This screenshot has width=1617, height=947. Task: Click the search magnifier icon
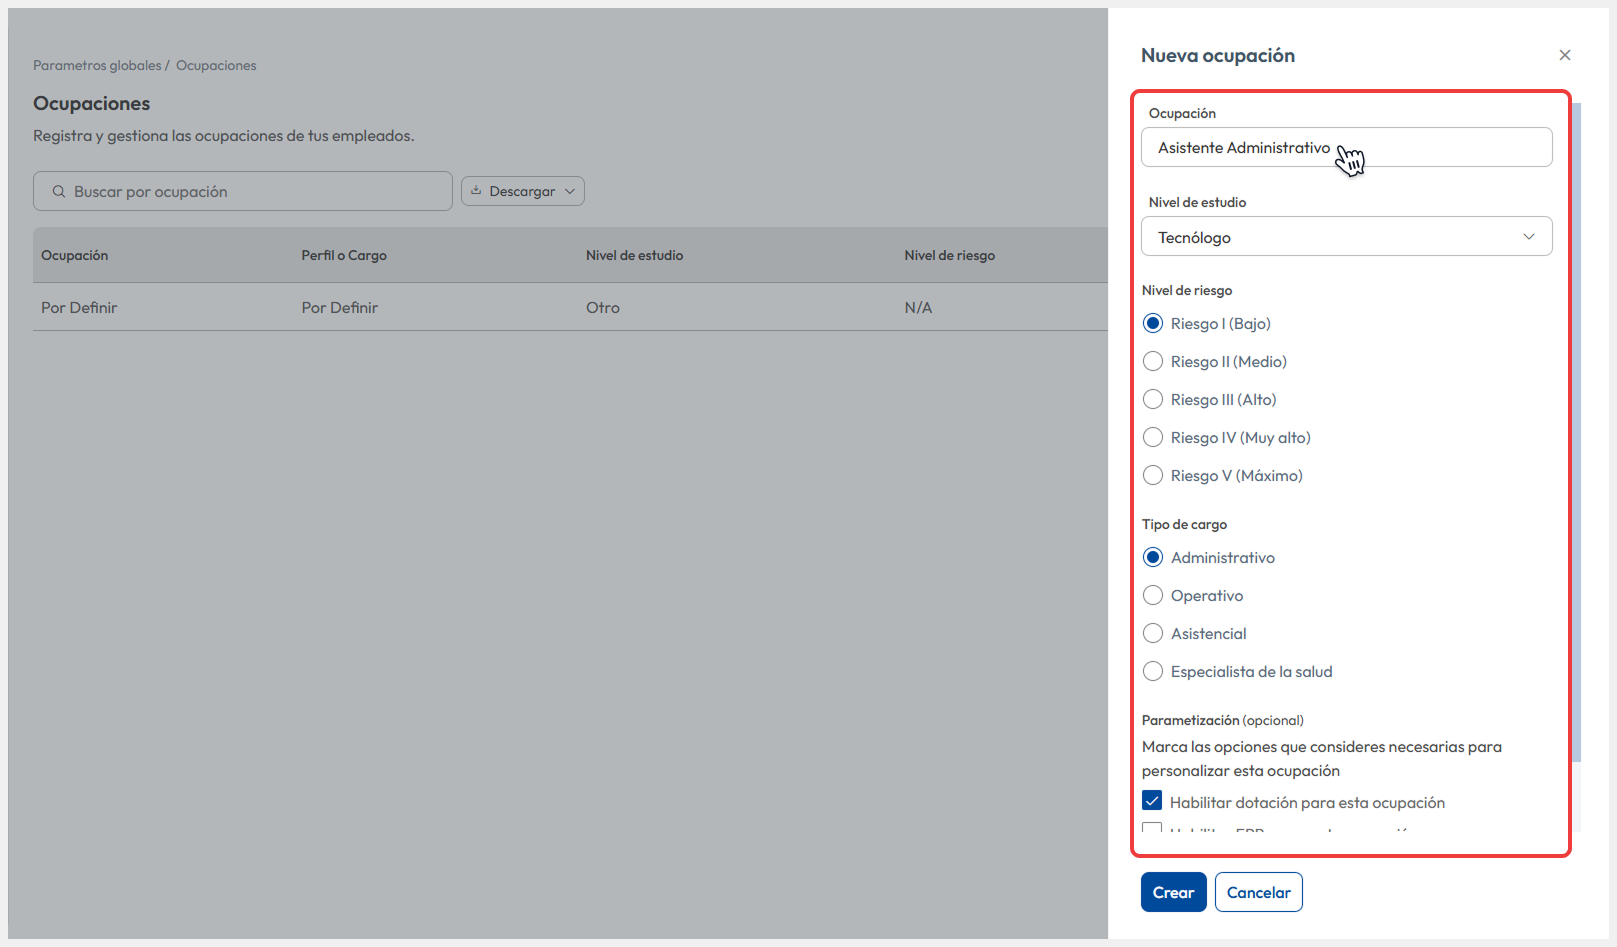[x=59, y=191]
